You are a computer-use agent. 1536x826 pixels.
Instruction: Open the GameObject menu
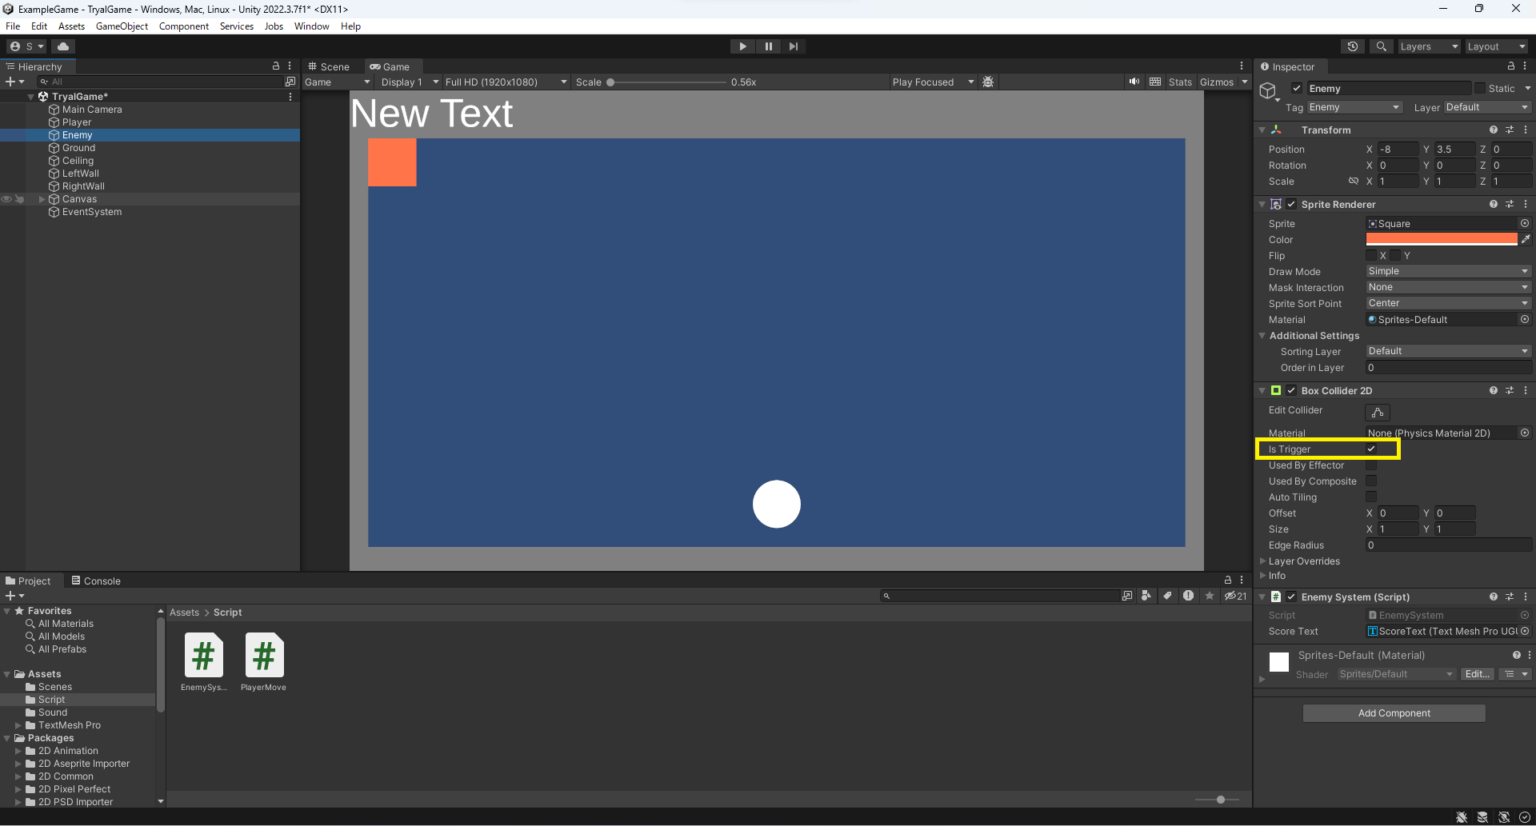click(x=122, y=26)
